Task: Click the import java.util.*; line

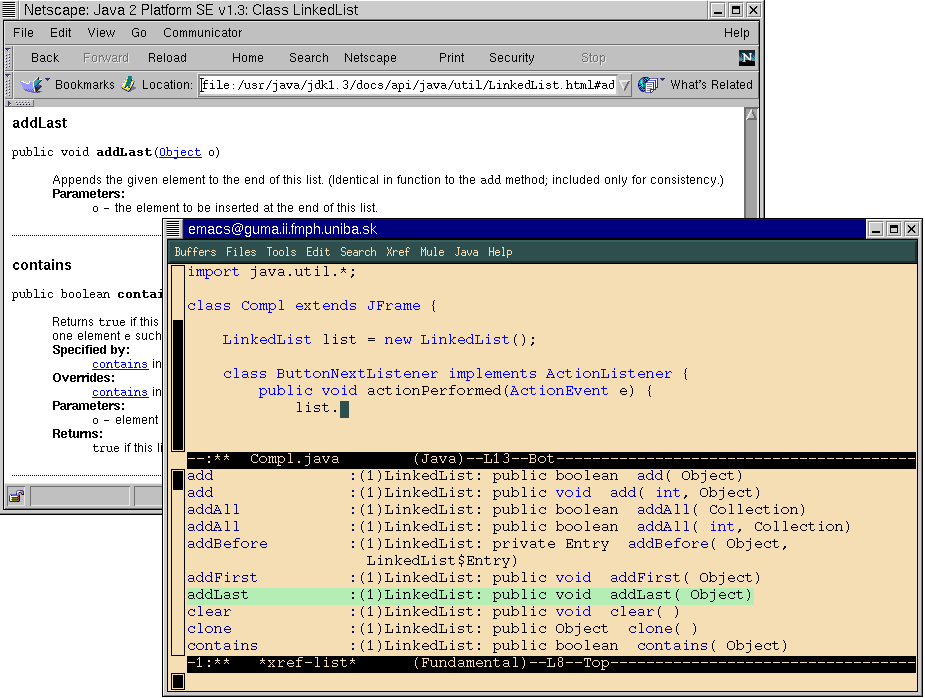Action: click(x=271, y=272)
